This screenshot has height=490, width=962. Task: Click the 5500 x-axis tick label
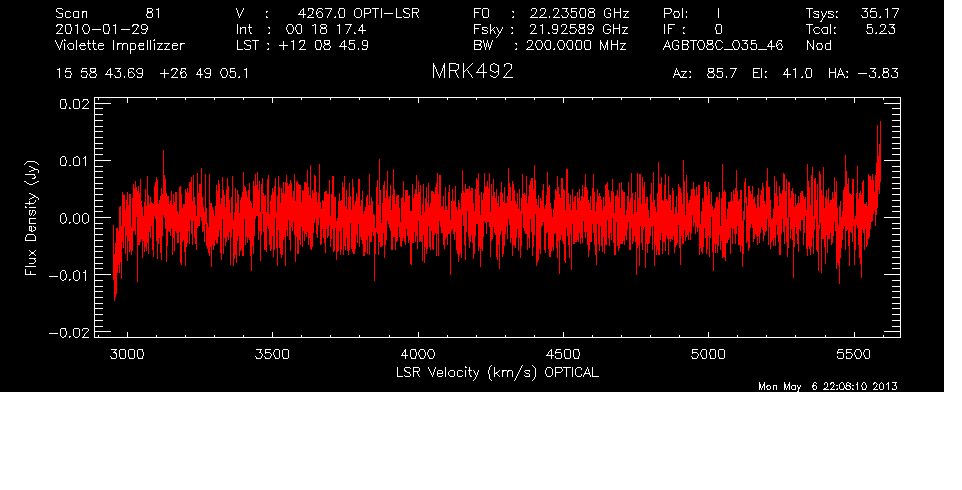853,354
